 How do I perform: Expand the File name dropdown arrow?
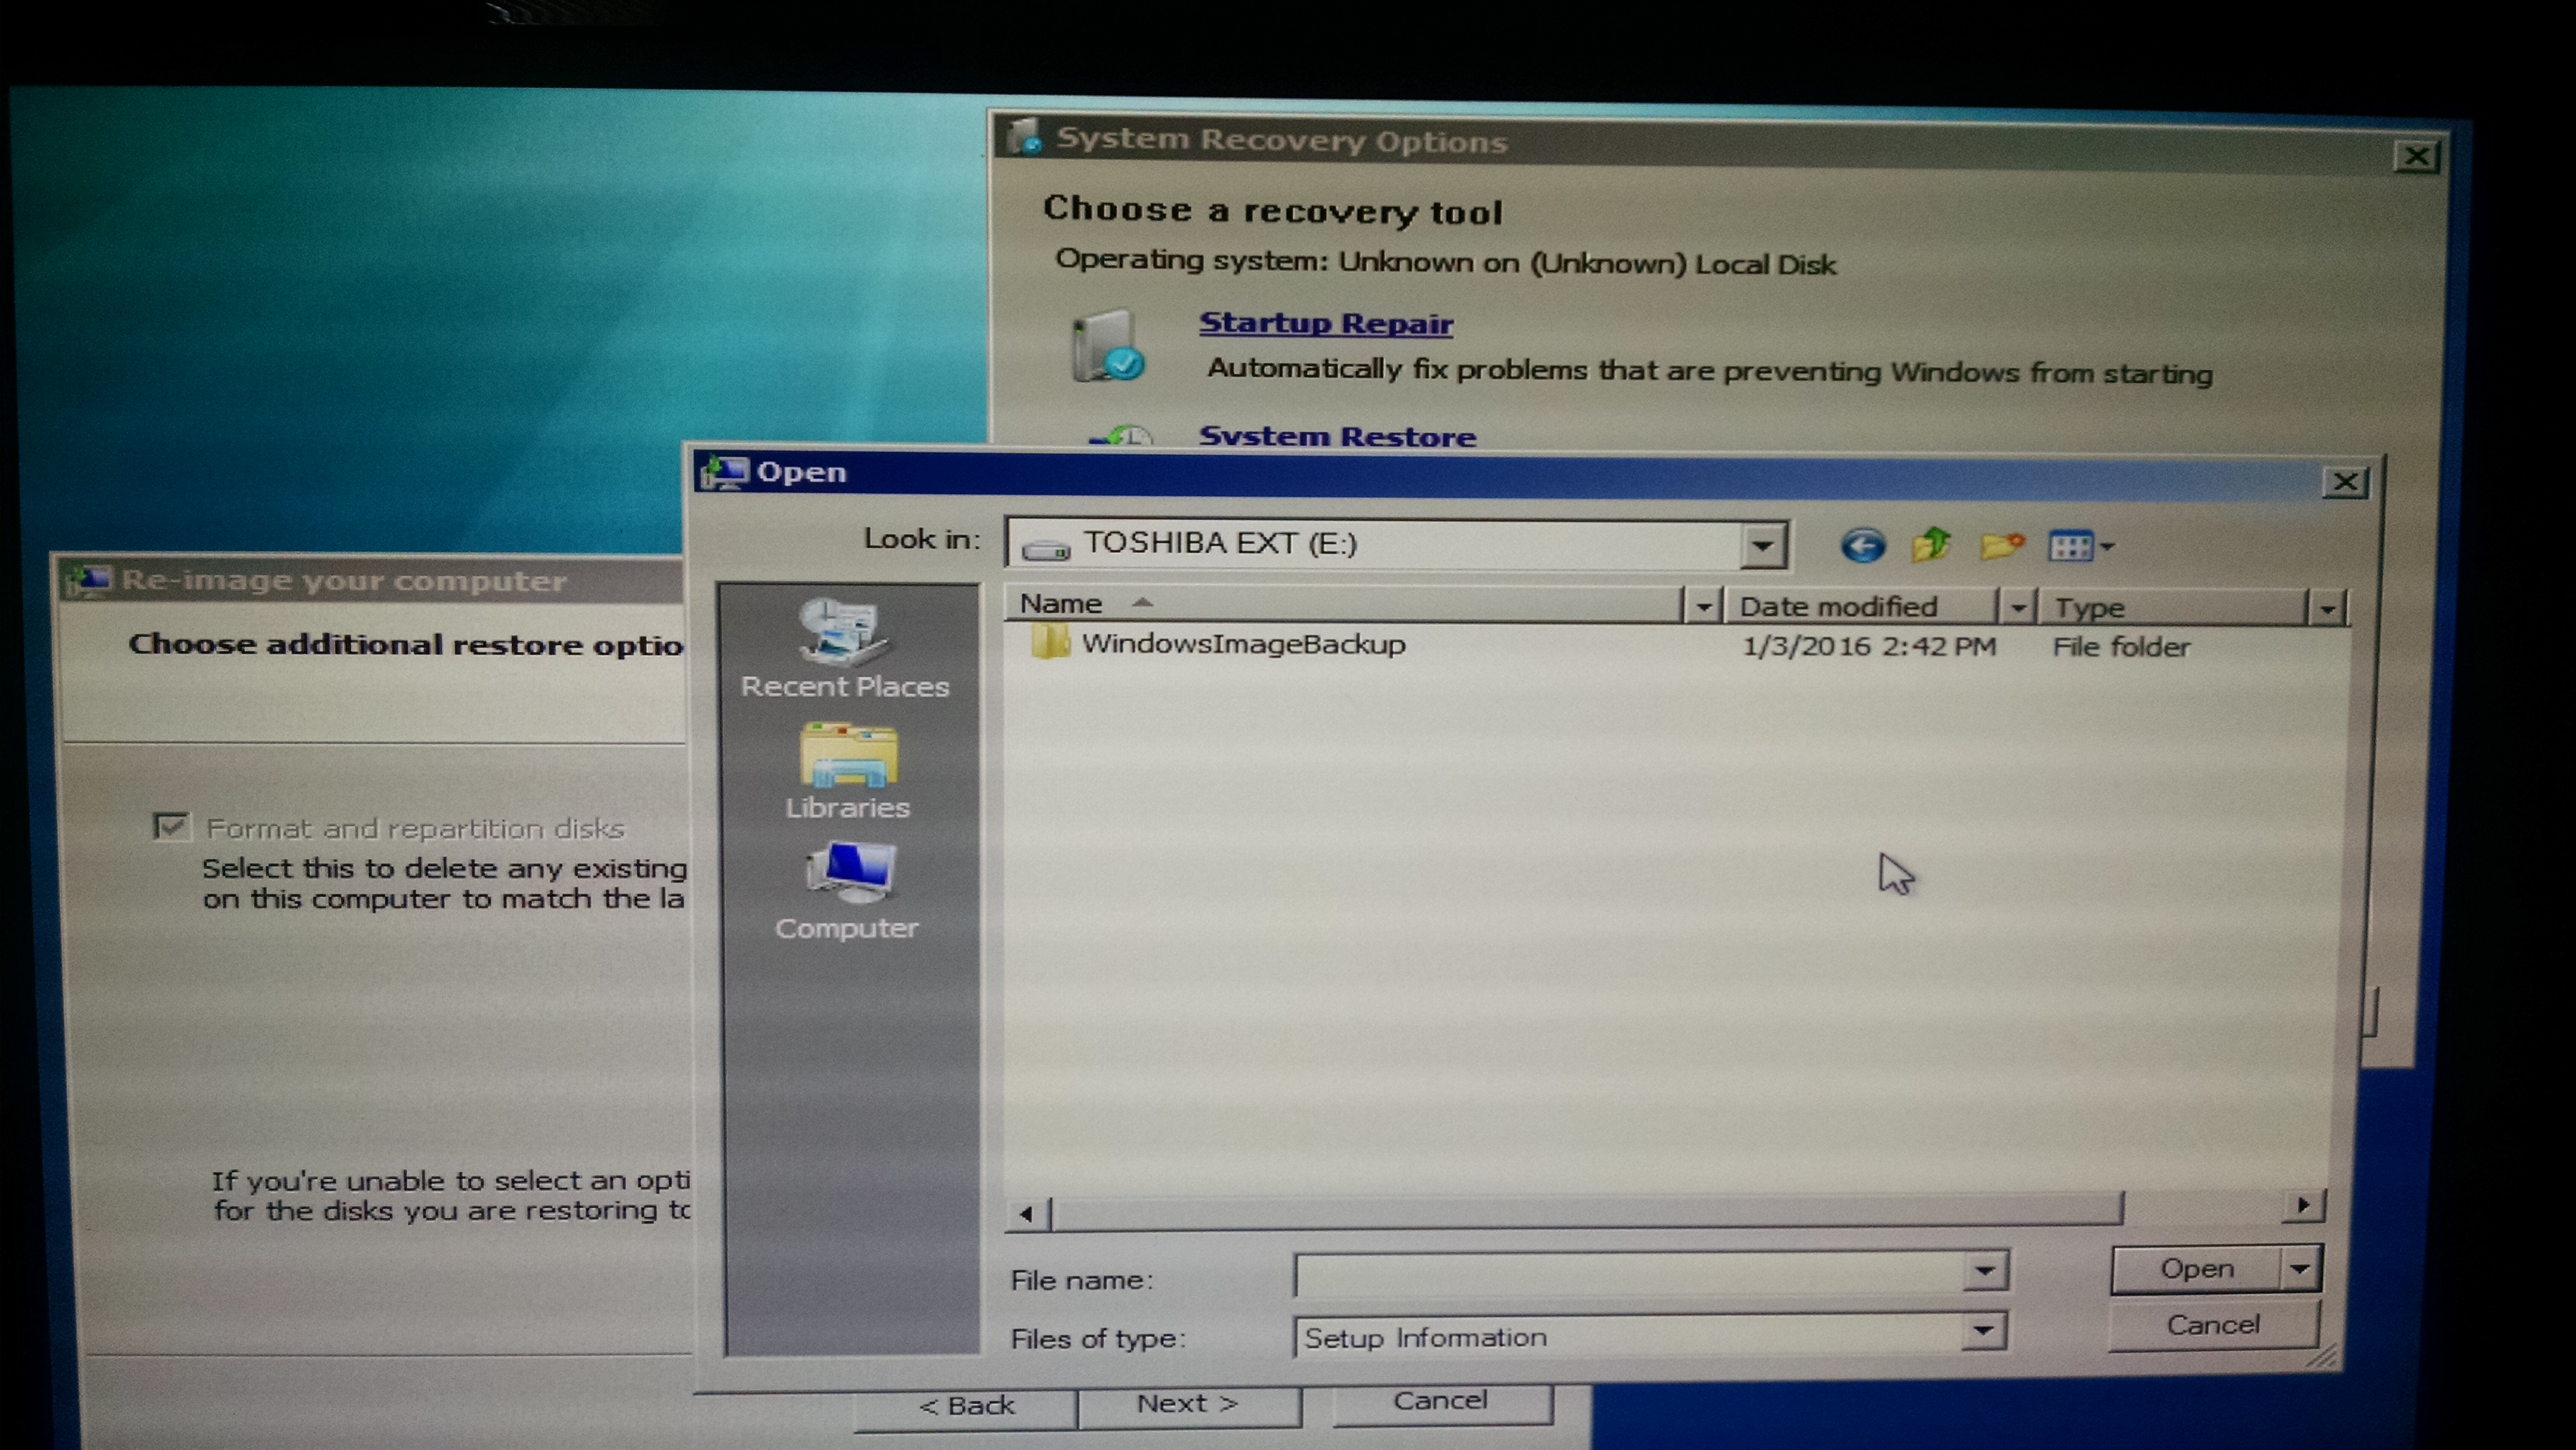(x=1985, y=1272)
